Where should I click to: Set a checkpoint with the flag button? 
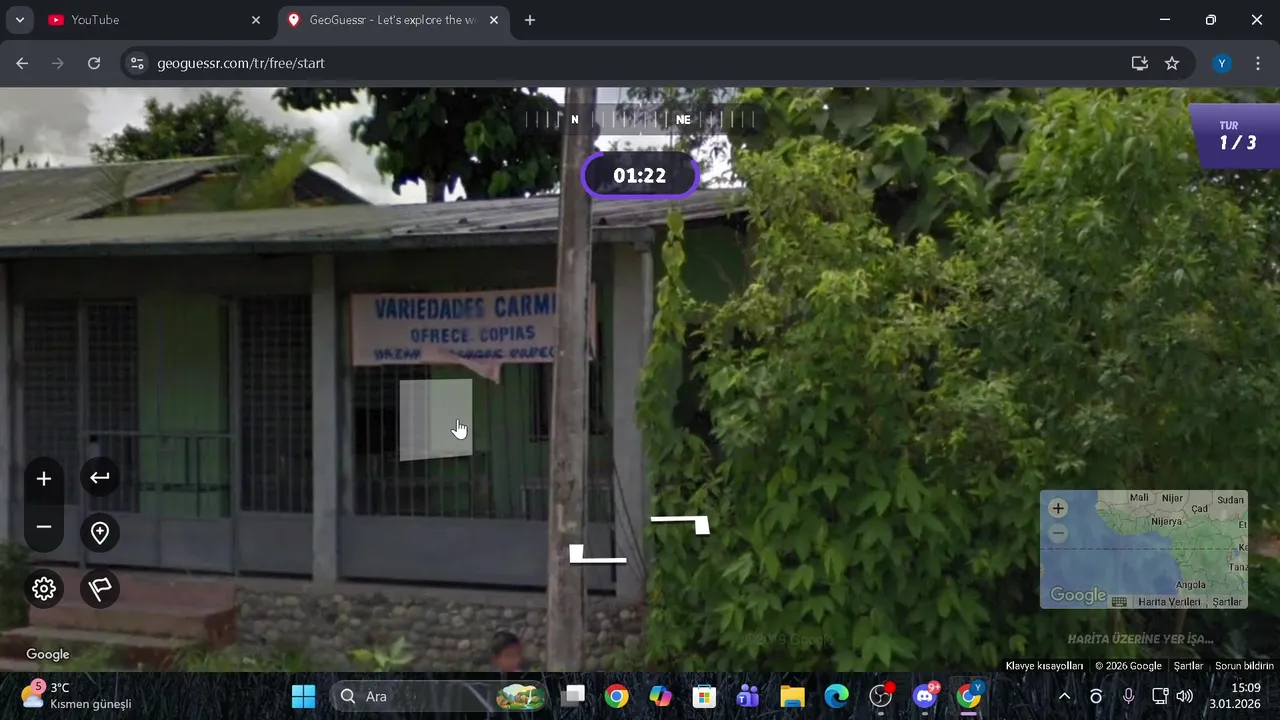[100, 589]
